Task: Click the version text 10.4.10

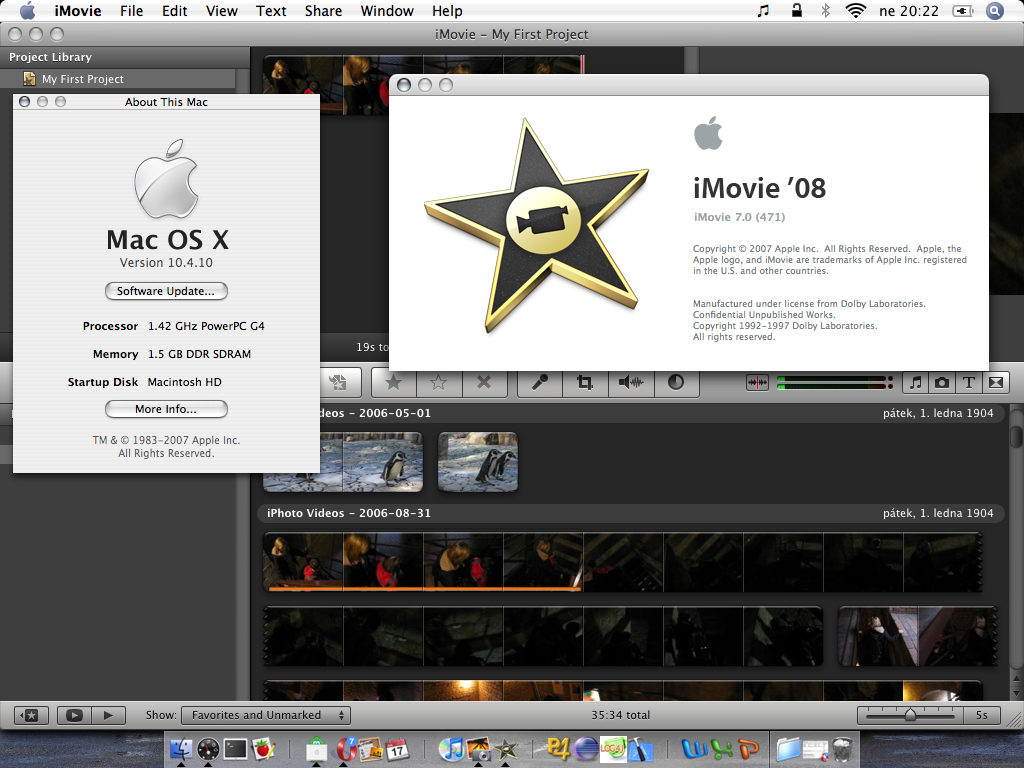Action: tap(166, 263)
